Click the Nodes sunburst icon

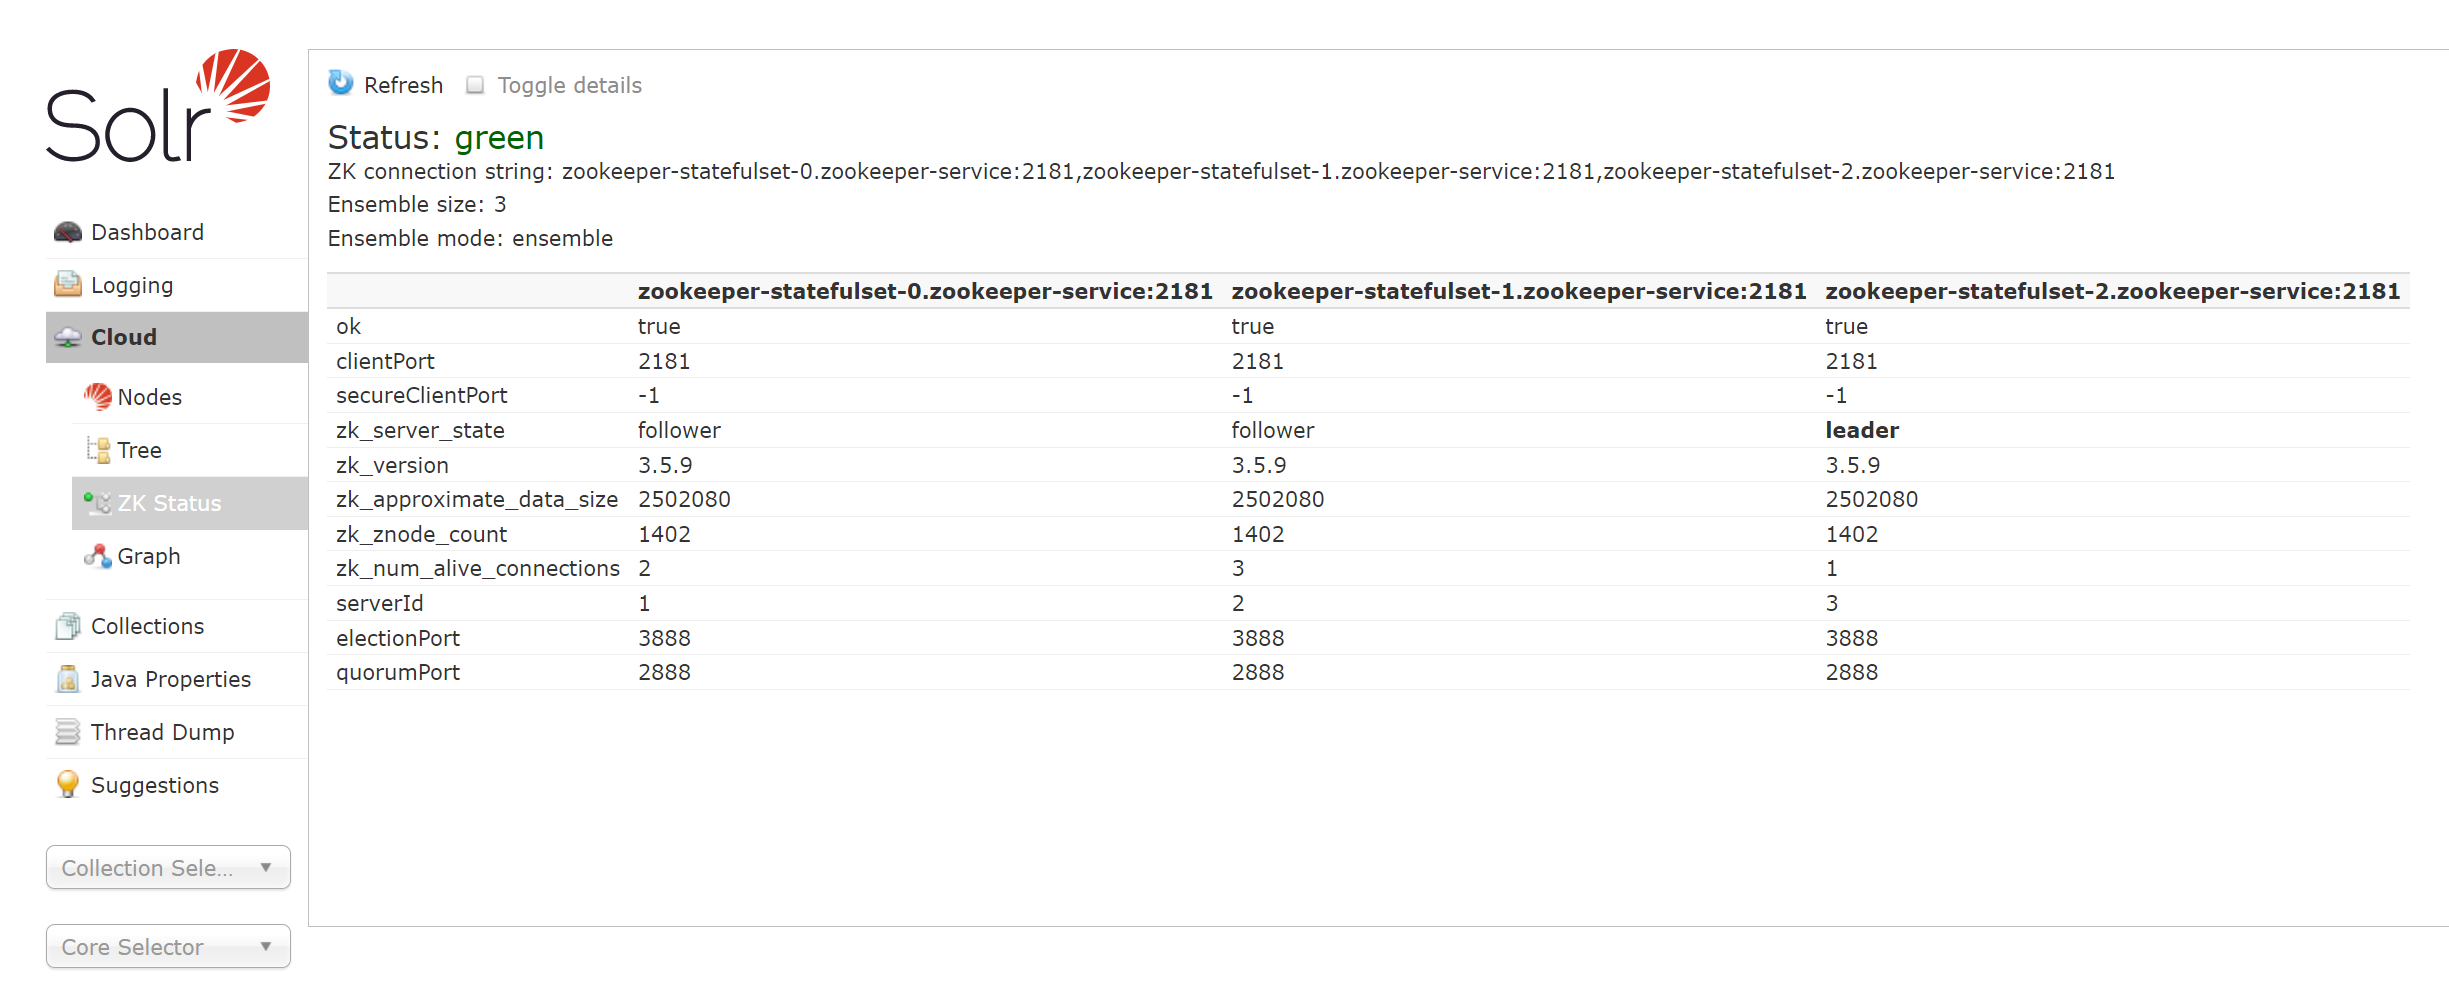pos(97,397)
